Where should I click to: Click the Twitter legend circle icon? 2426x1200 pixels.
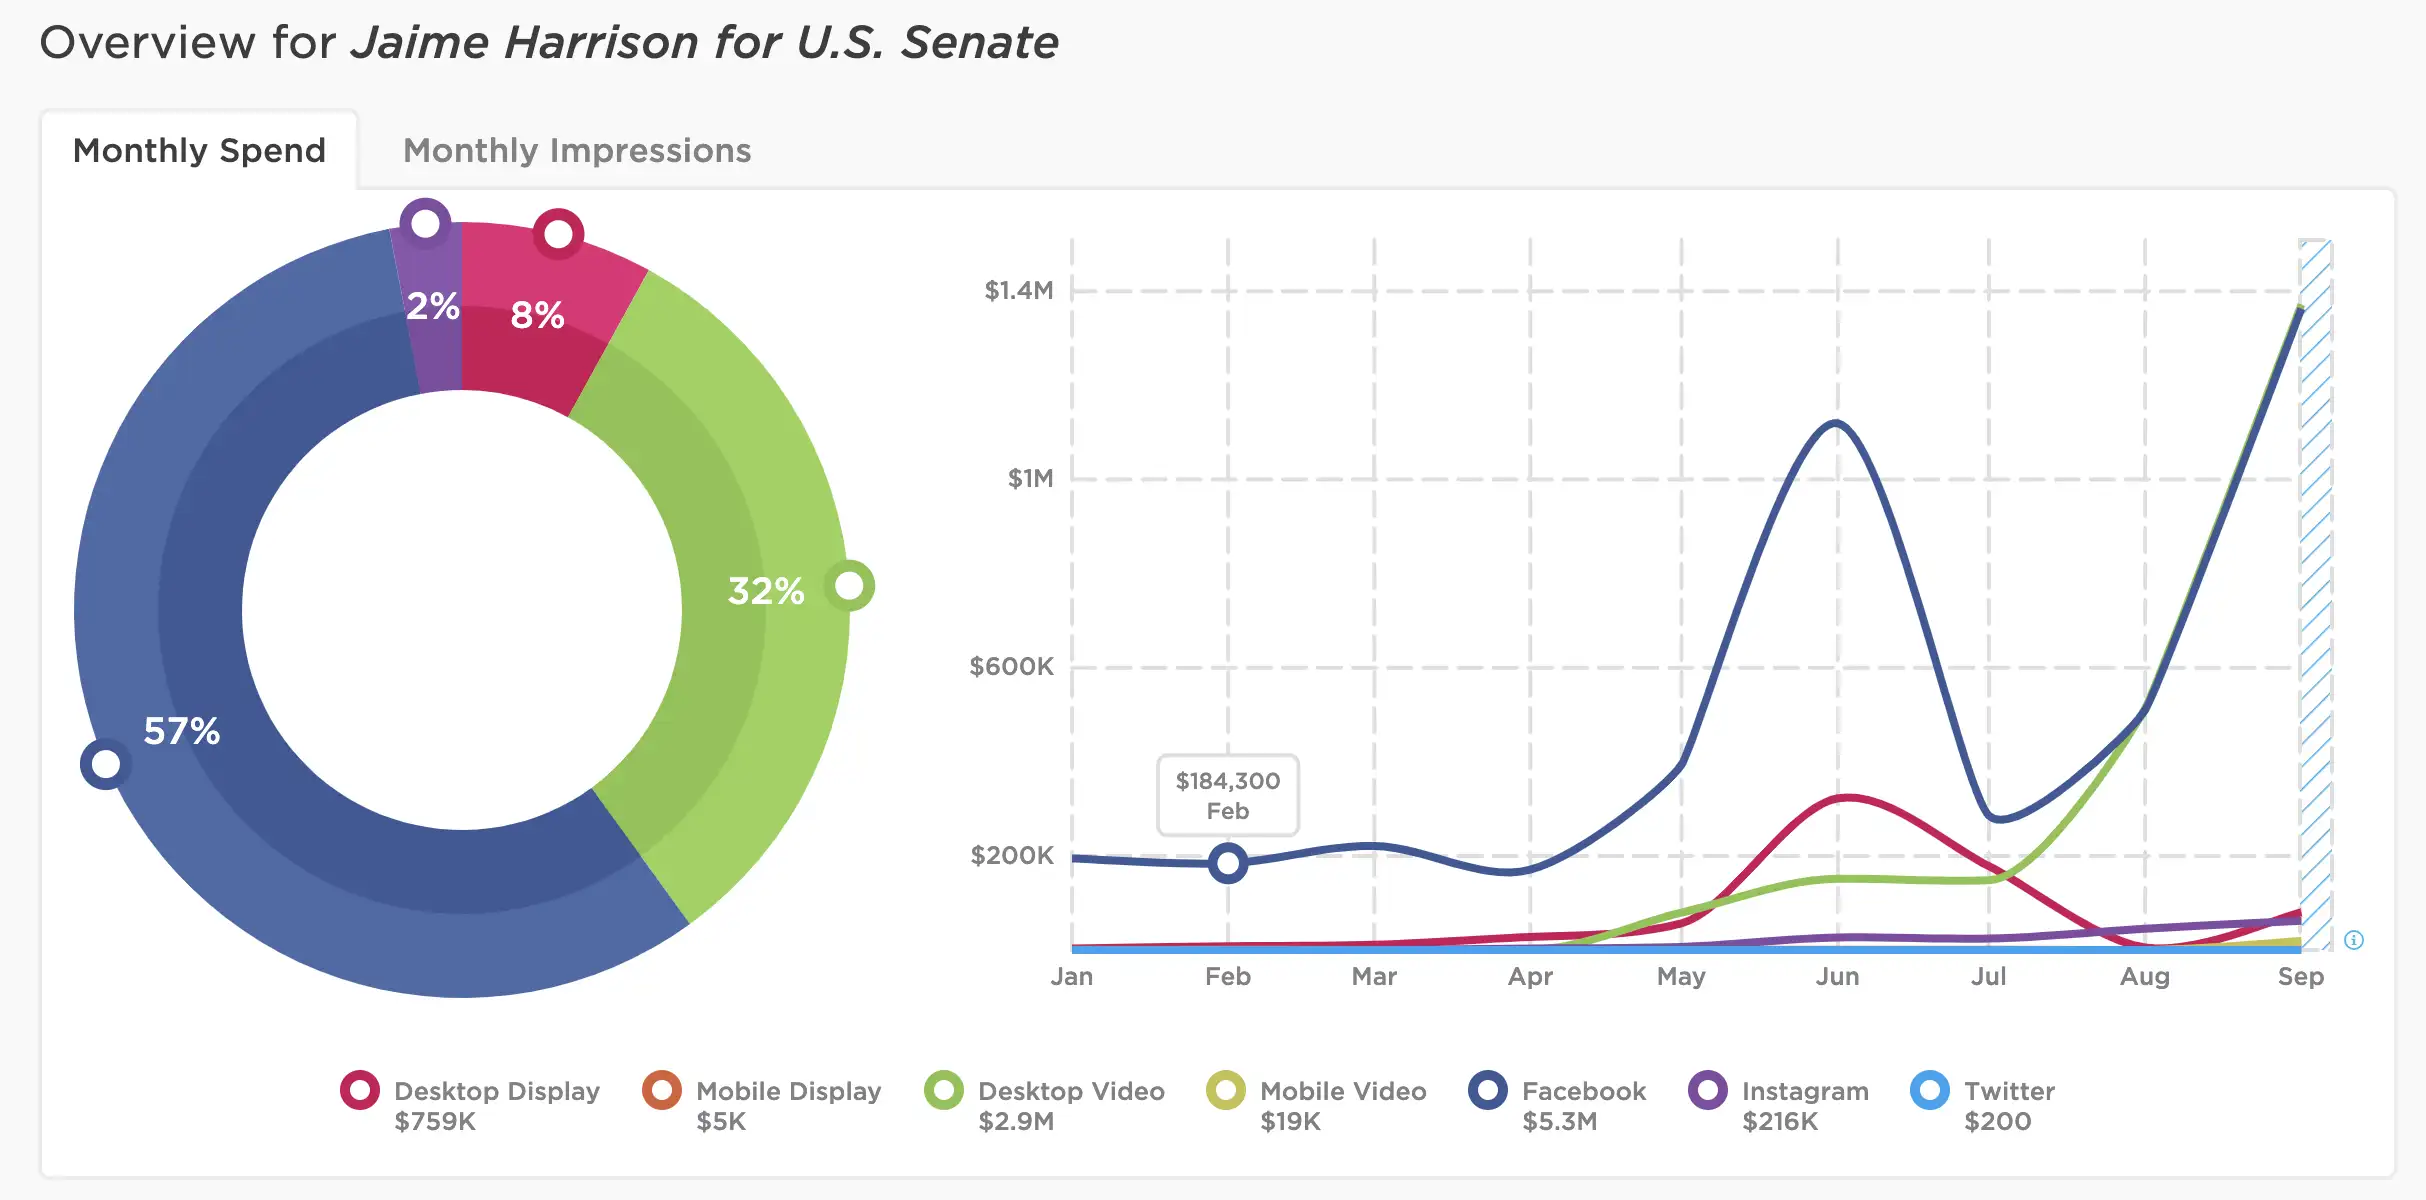click(1929, 1090)
